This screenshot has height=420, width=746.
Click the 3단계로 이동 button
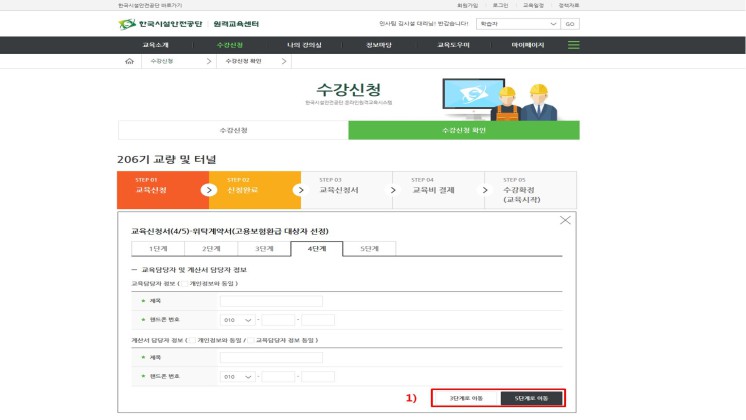pos(466,397)
